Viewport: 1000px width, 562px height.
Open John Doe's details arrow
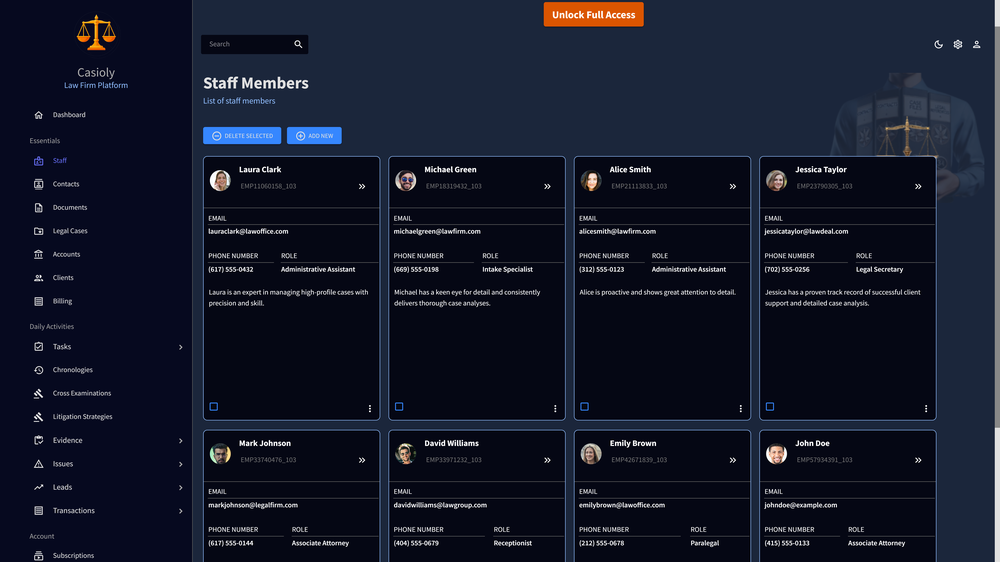[918, 460]
